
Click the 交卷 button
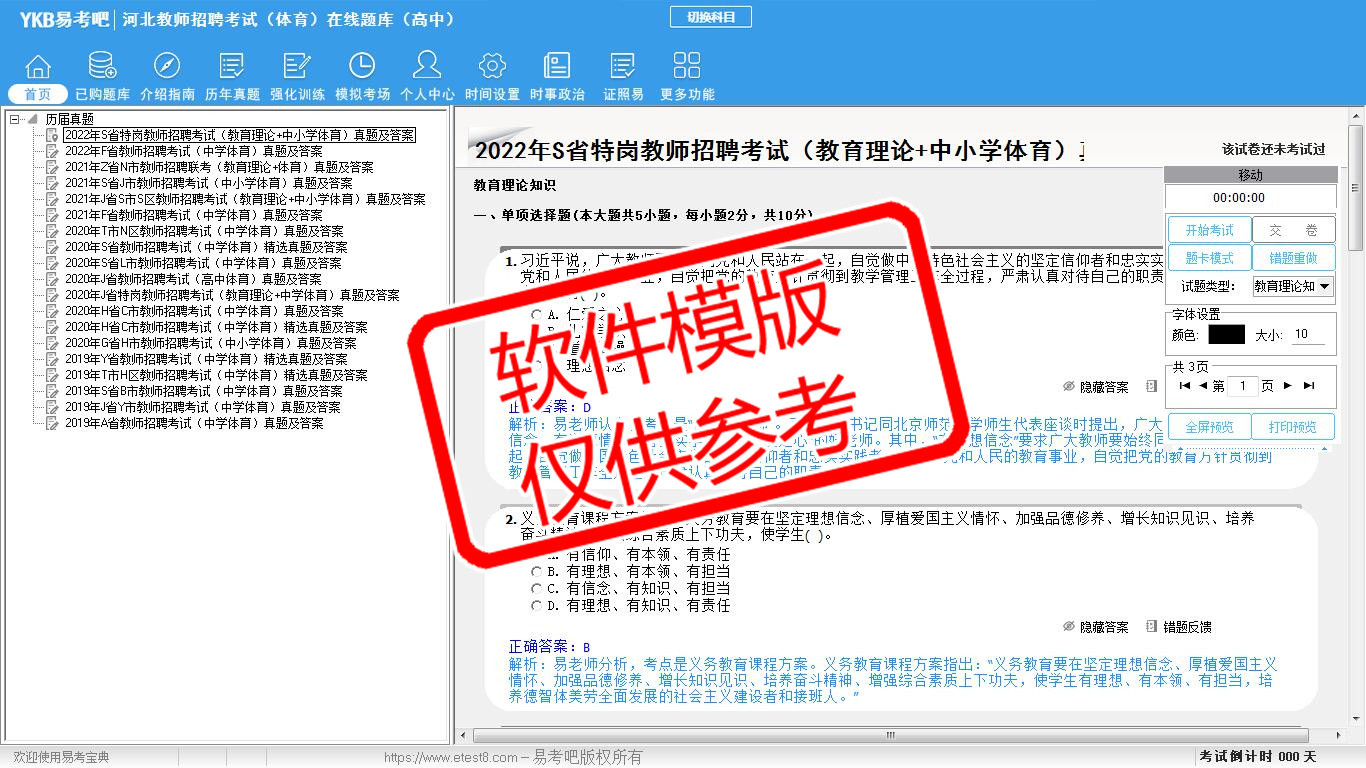[1293, 230]
